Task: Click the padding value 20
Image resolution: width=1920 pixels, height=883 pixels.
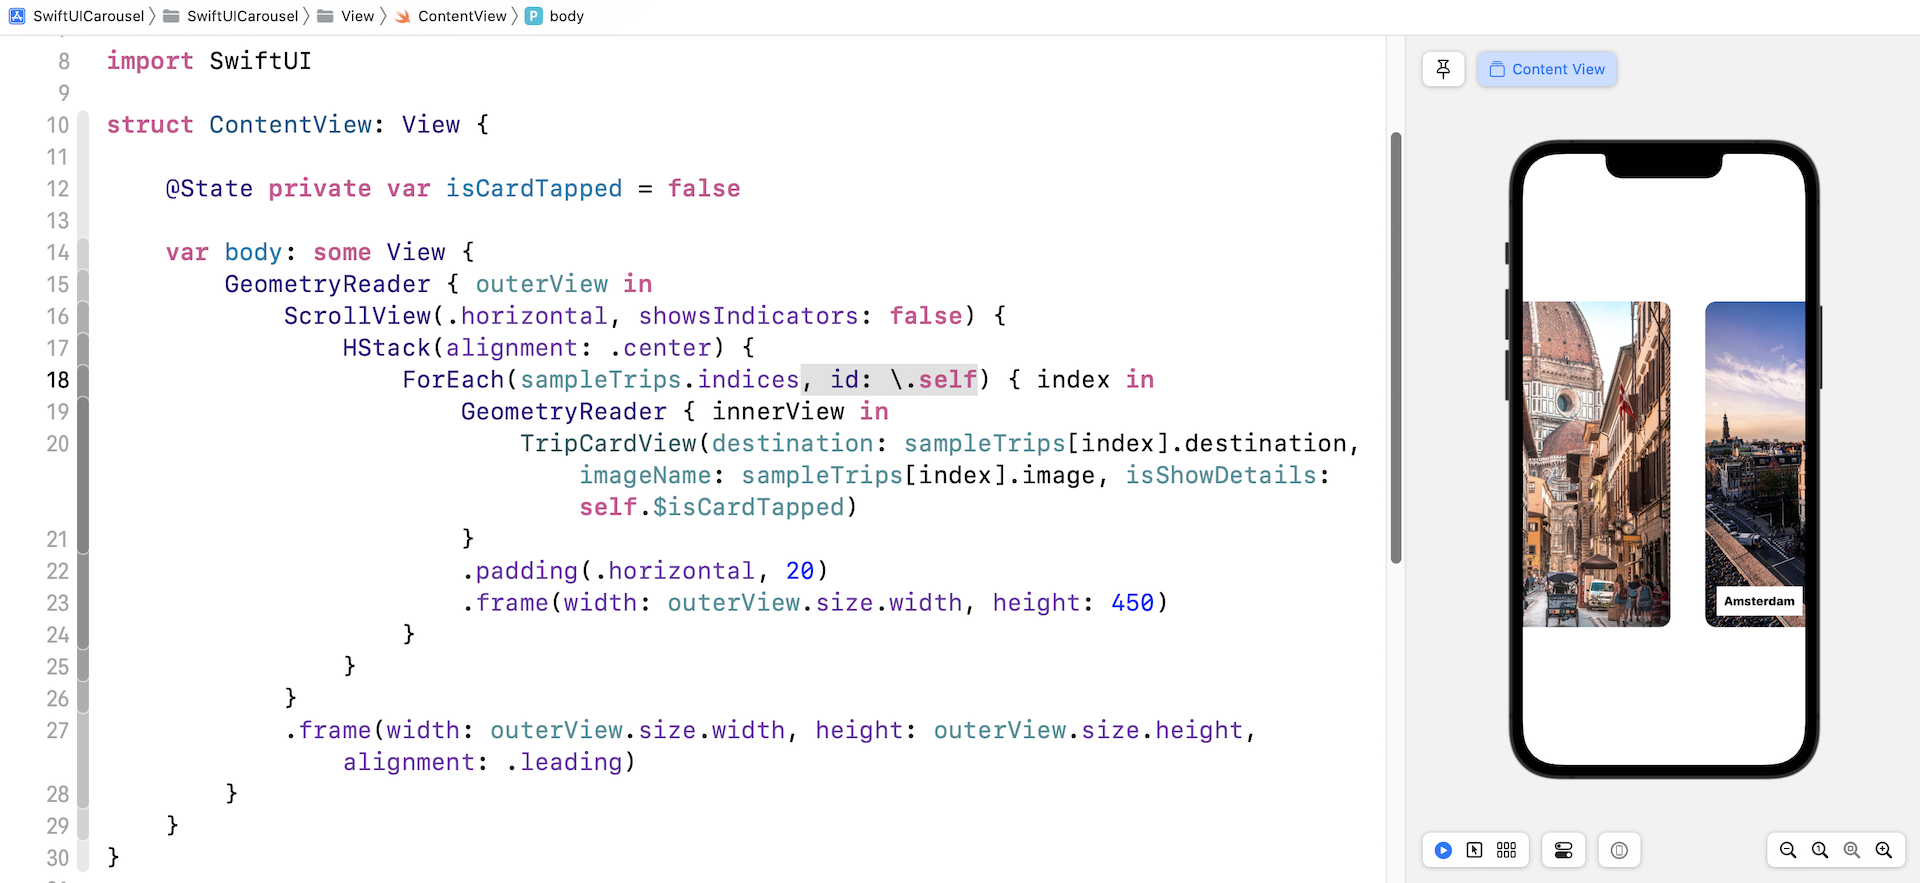Action: (800, 571)
